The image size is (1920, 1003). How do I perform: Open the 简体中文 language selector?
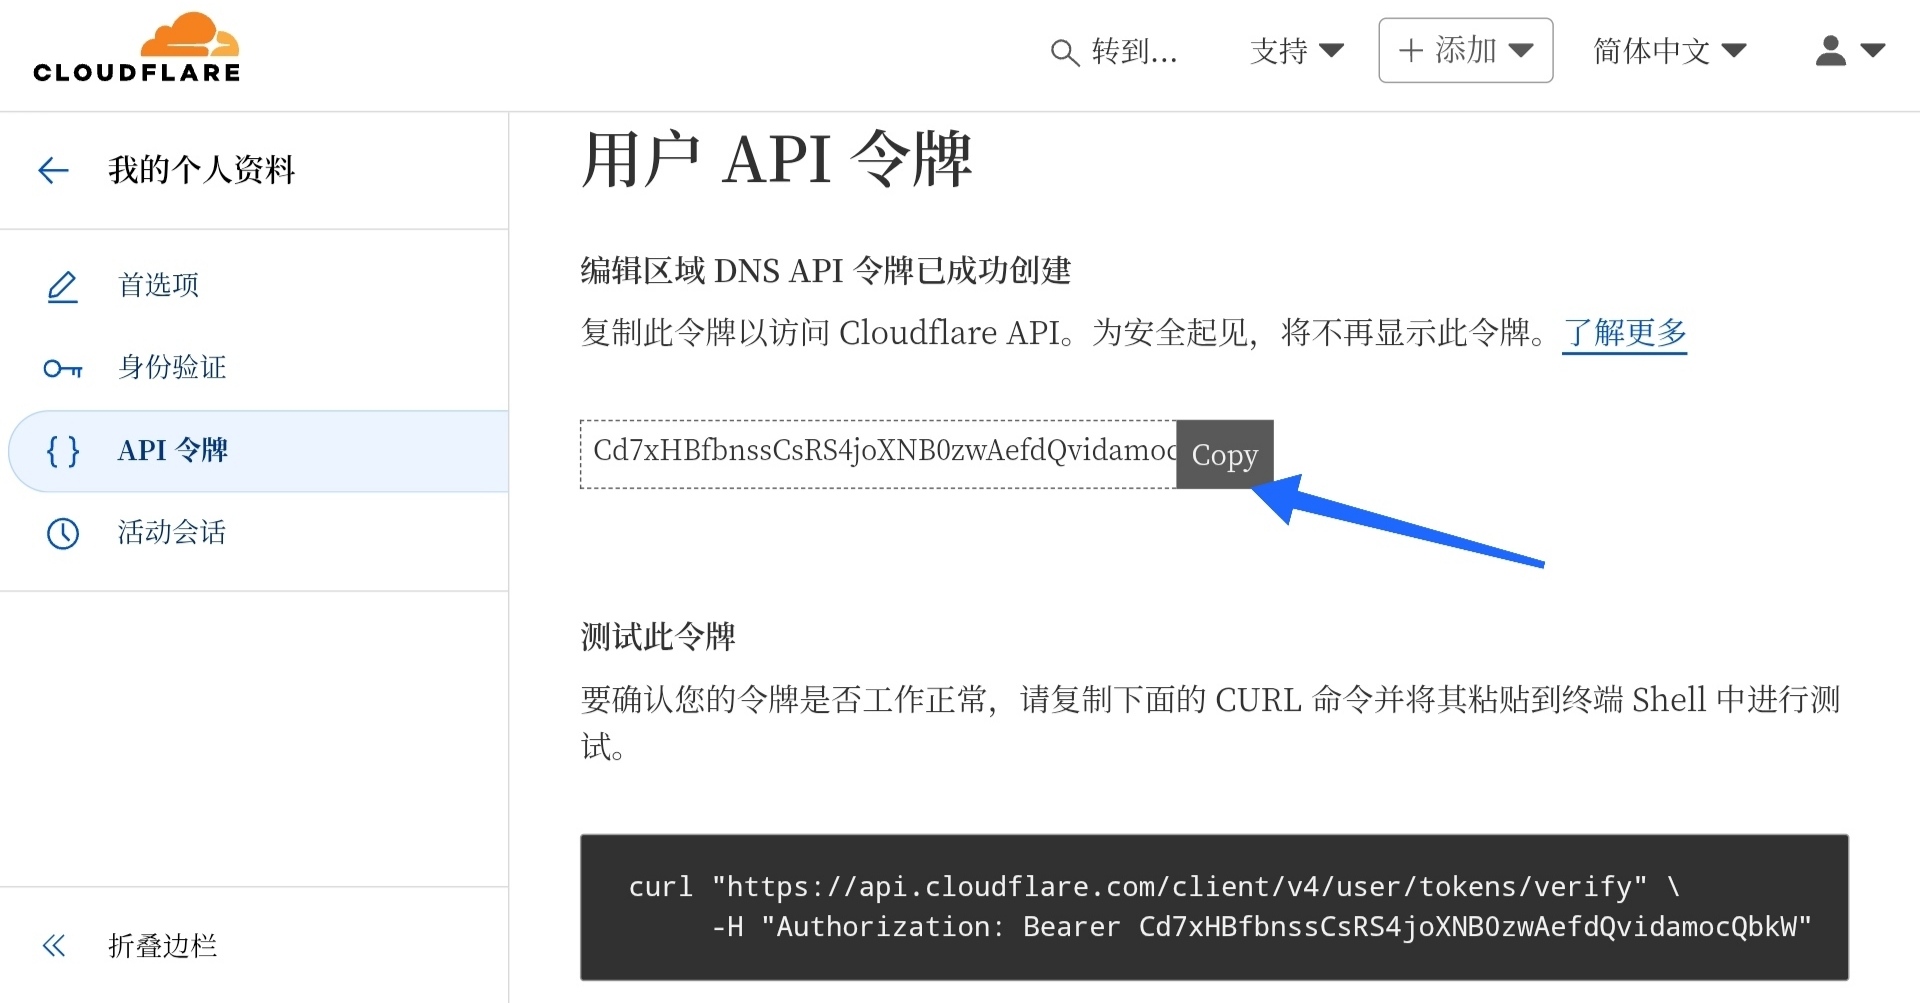point(1669,51)
